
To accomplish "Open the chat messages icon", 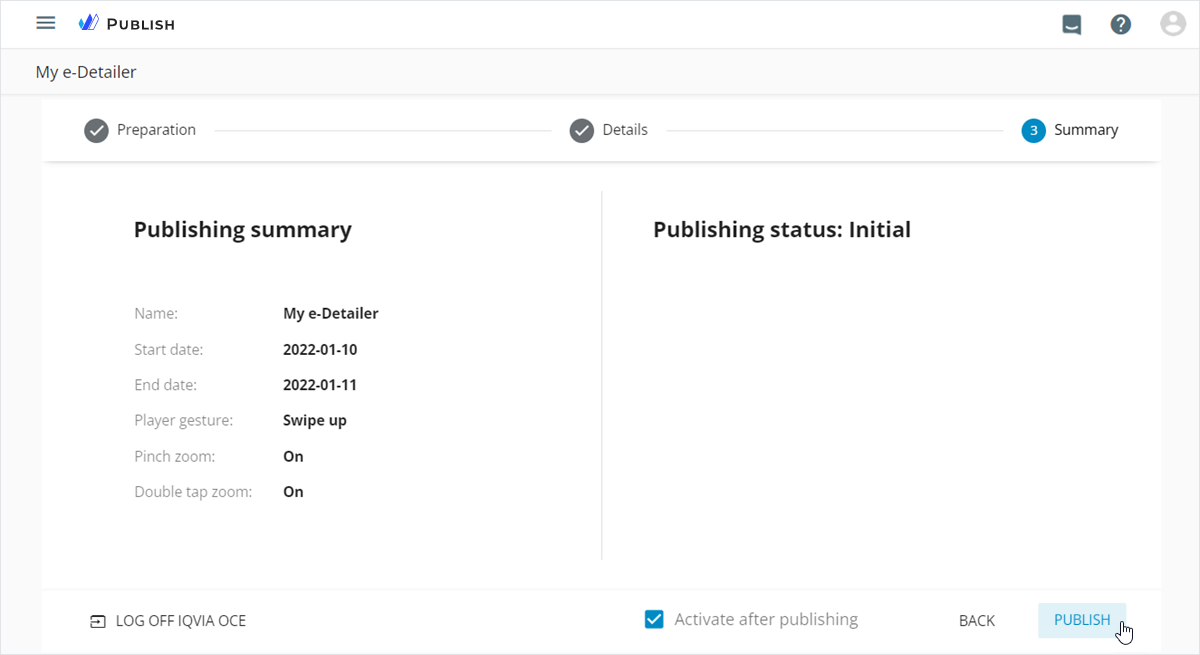I will [1072, 24].
